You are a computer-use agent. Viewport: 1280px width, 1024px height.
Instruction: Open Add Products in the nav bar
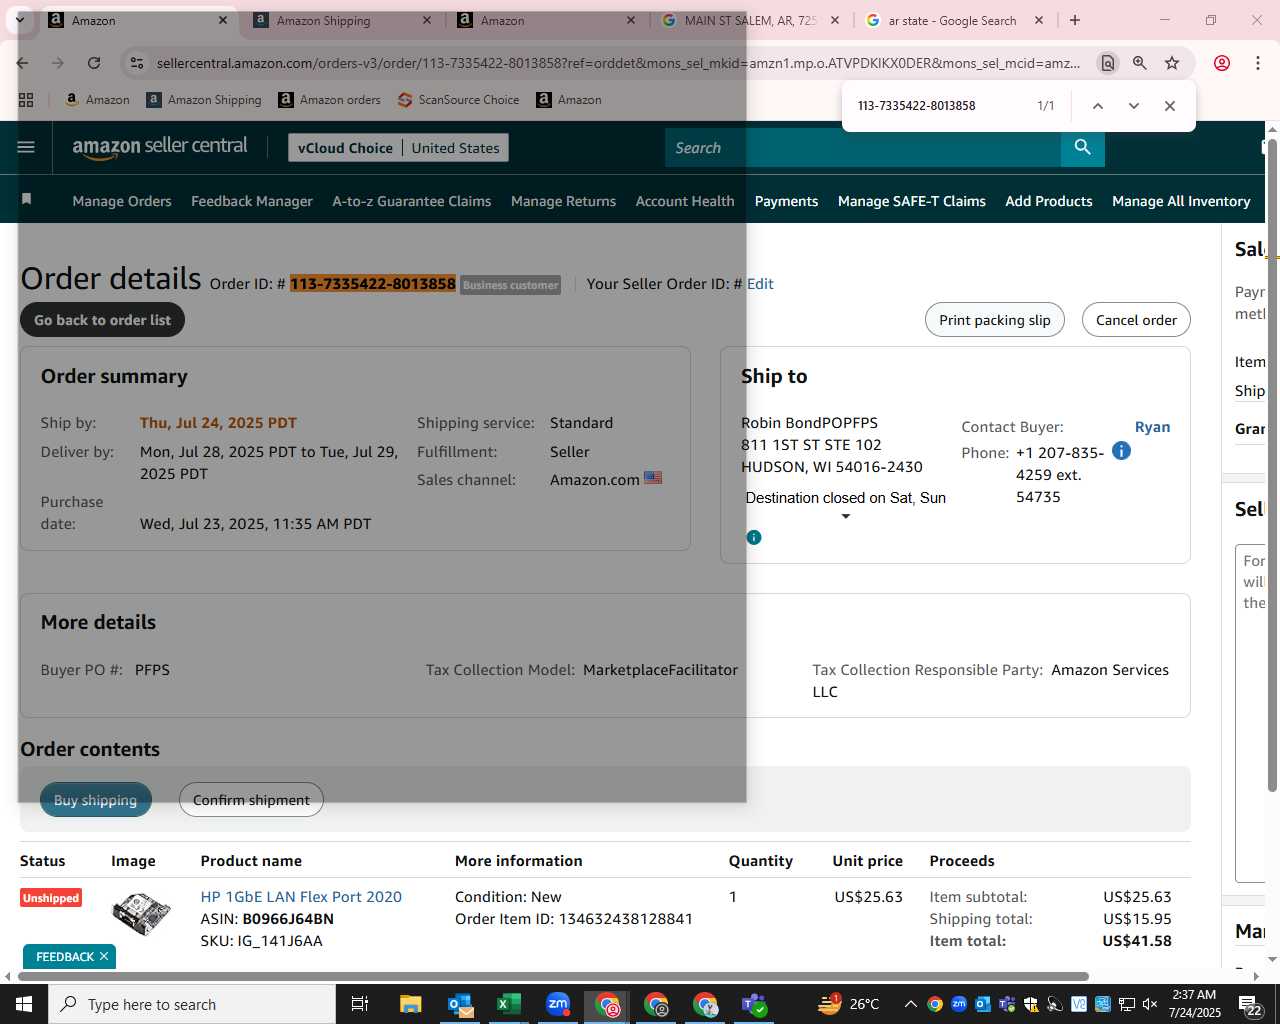(x=1049, y=201)
